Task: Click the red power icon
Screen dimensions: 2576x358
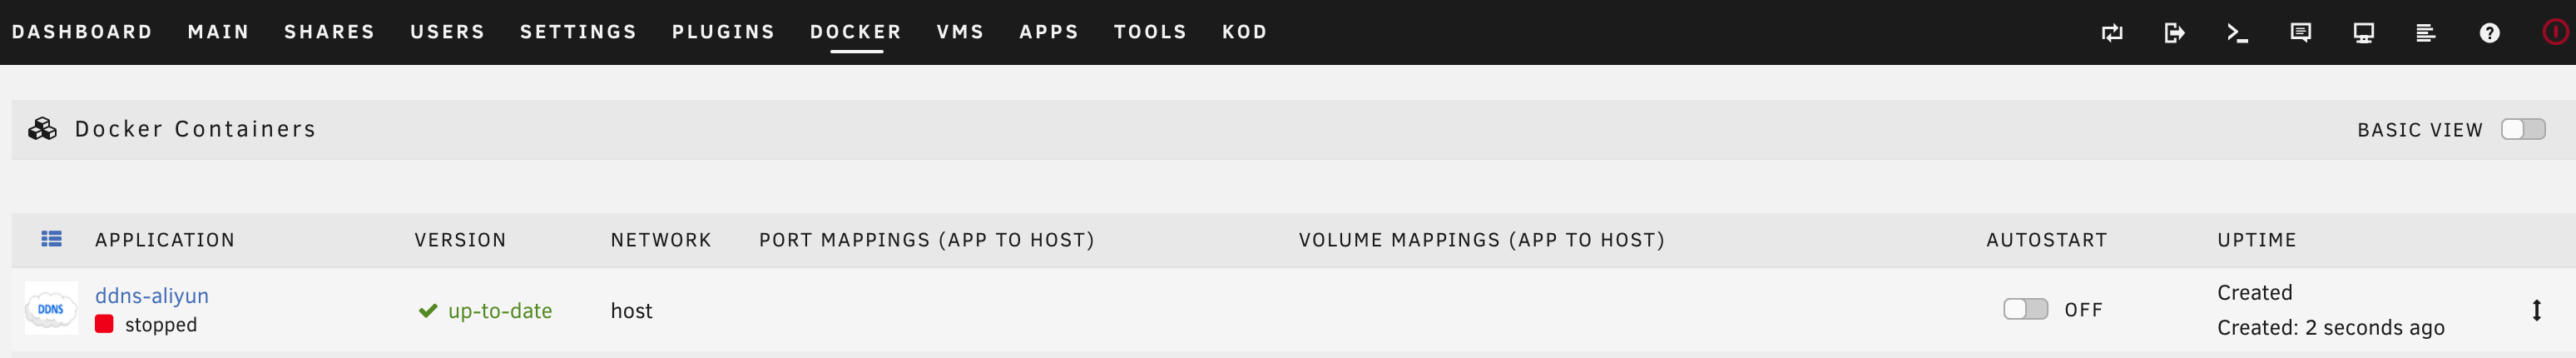Action: point(2554,32)
